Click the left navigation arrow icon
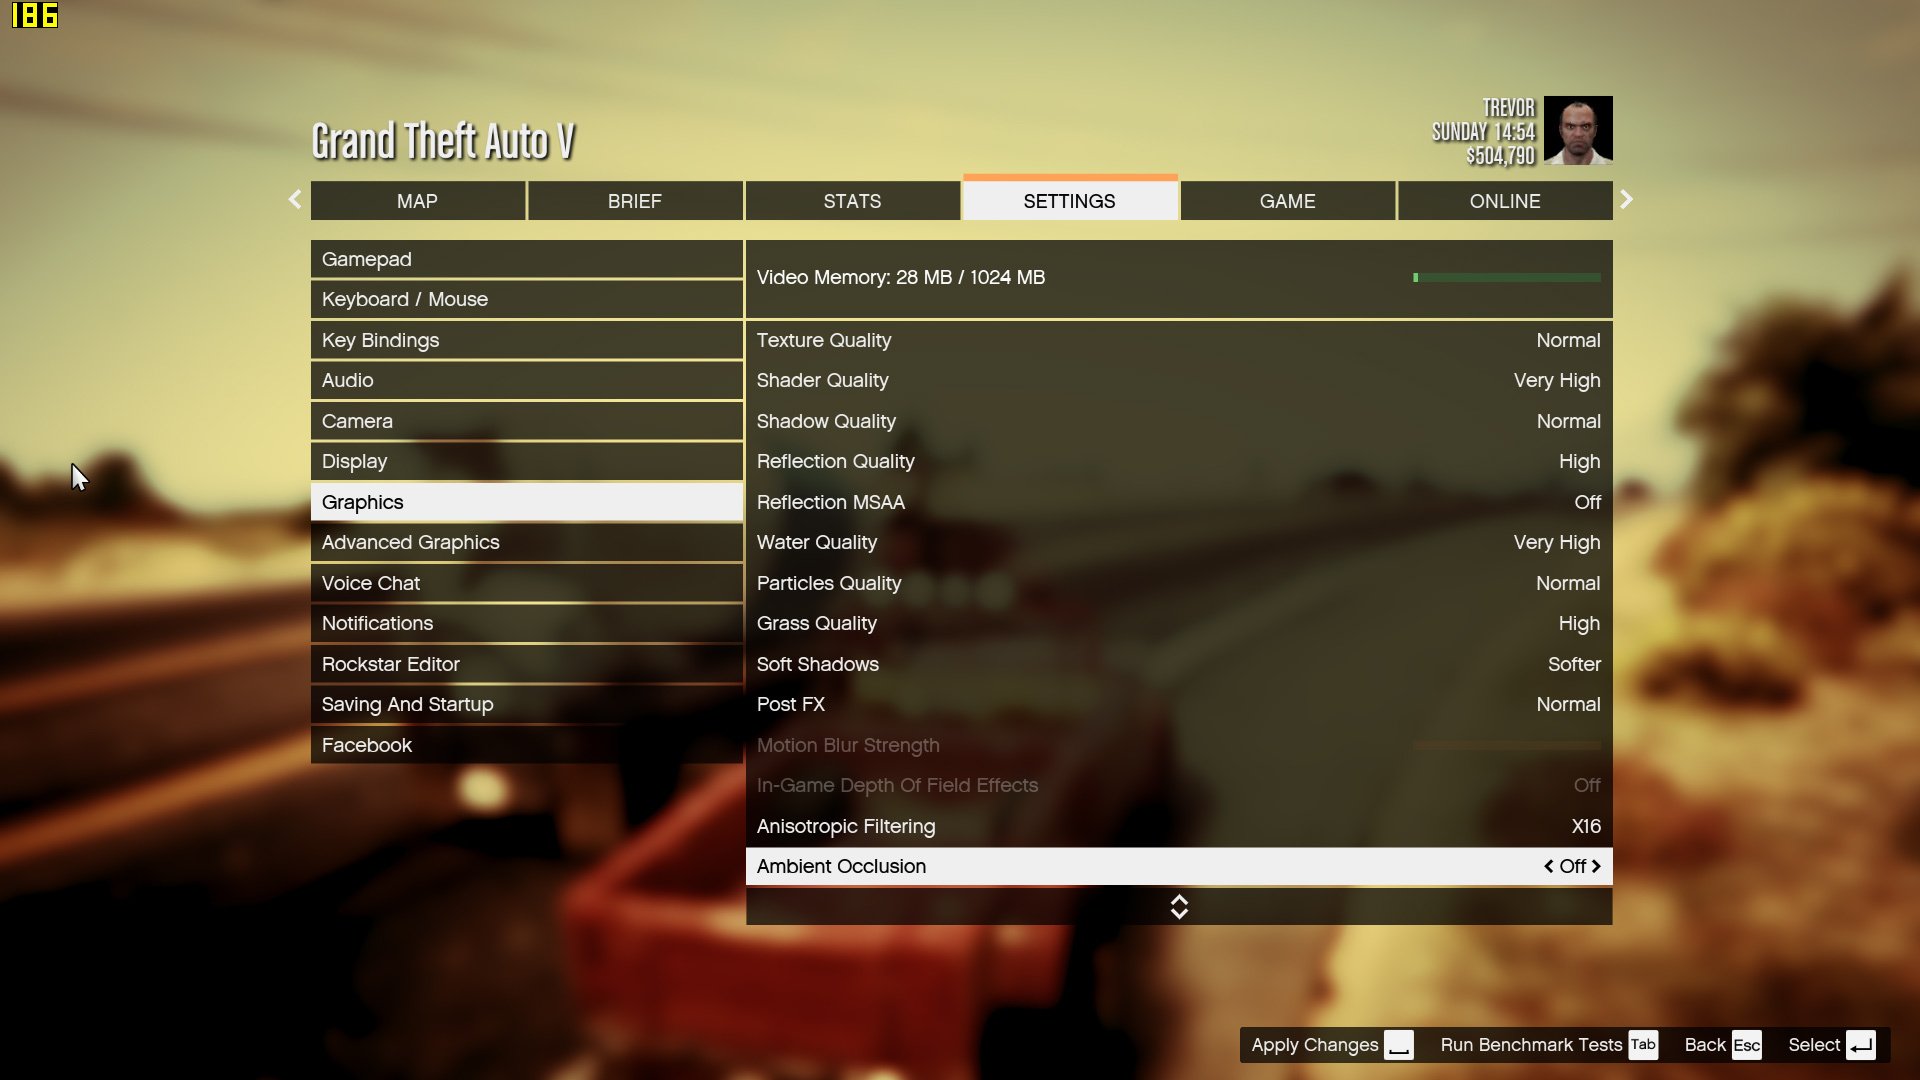This screenshot has width=1920, height=1080. 293,200
